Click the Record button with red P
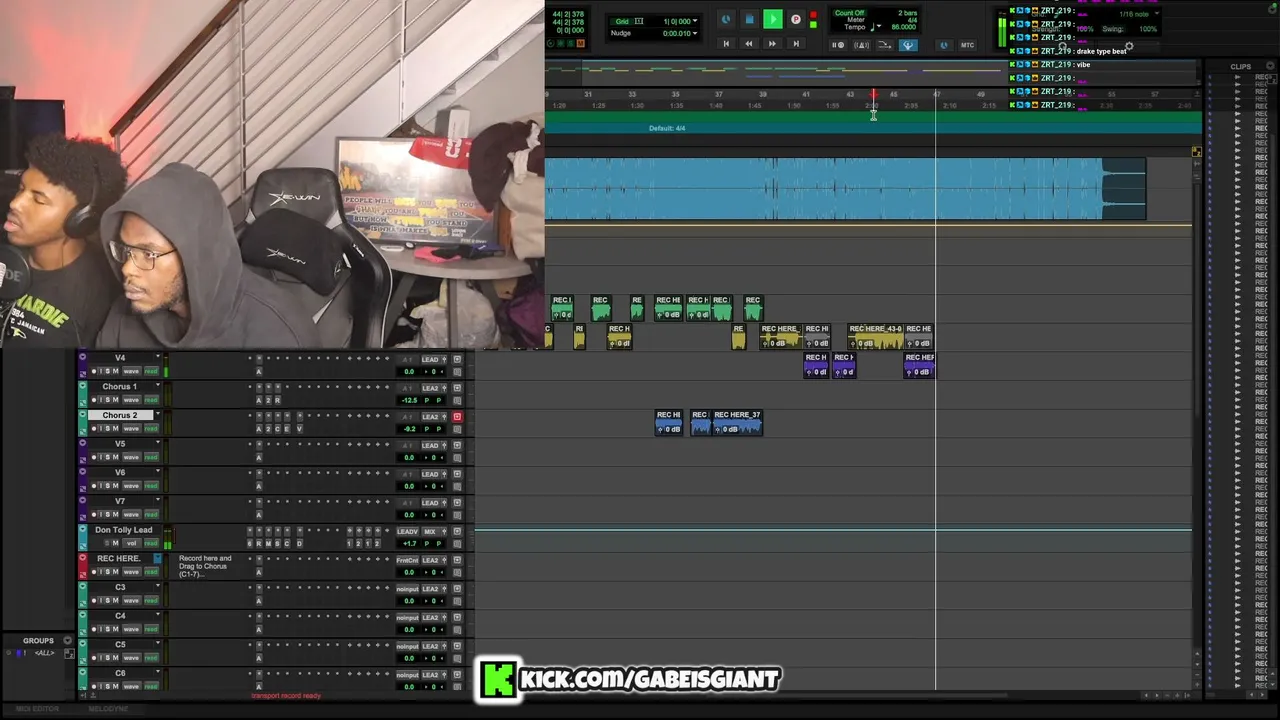 click(796, 19)
